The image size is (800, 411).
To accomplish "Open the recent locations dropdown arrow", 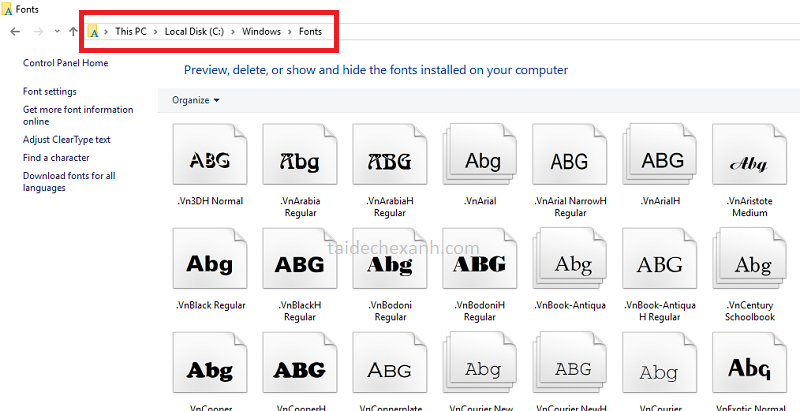I will pos(57,32).
